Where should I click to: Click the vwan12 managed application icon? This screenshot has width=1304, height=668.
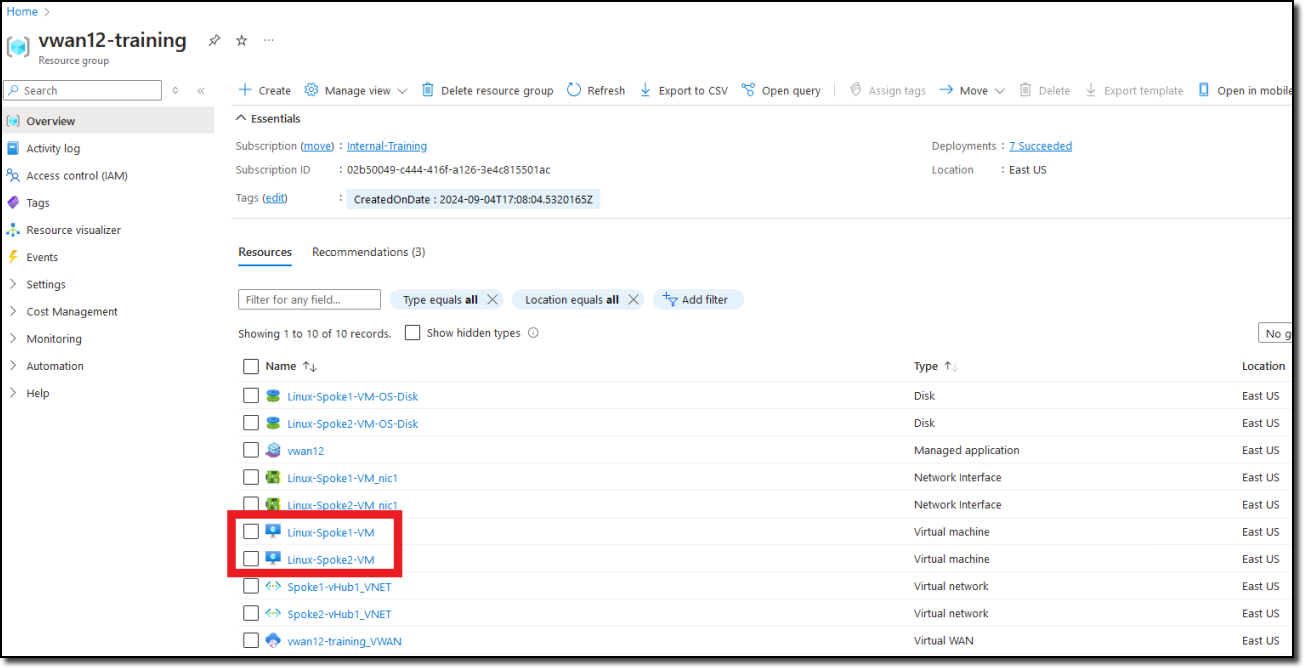273,450
